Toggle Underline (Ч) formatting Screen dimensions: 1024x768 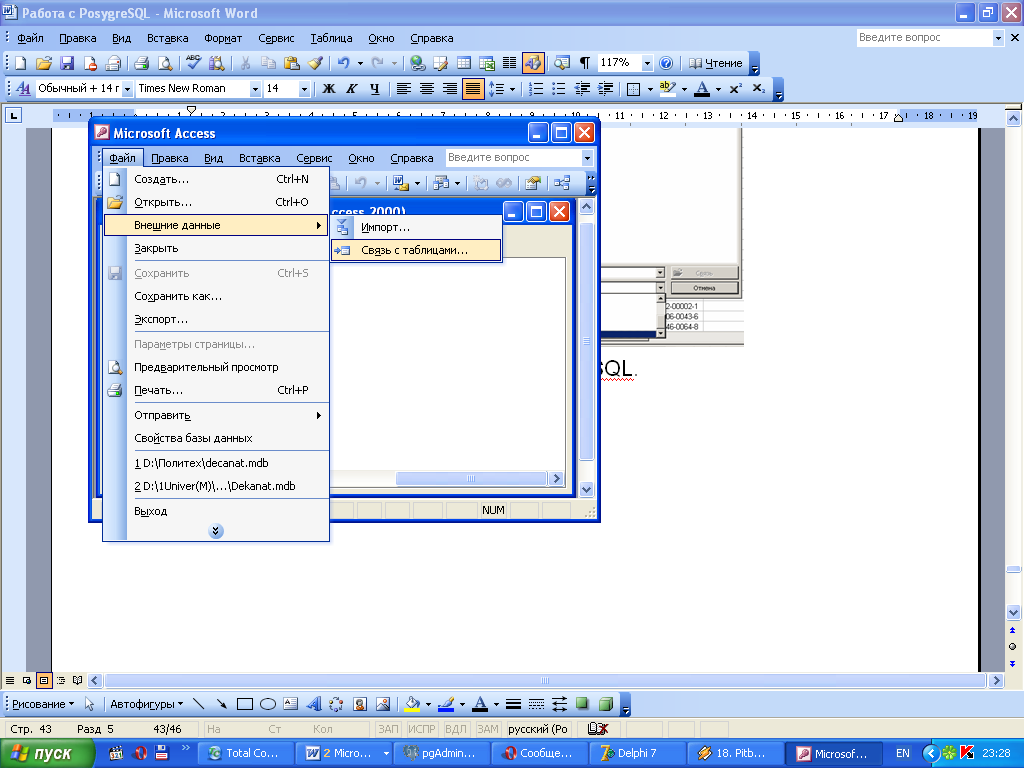(374, 89)
